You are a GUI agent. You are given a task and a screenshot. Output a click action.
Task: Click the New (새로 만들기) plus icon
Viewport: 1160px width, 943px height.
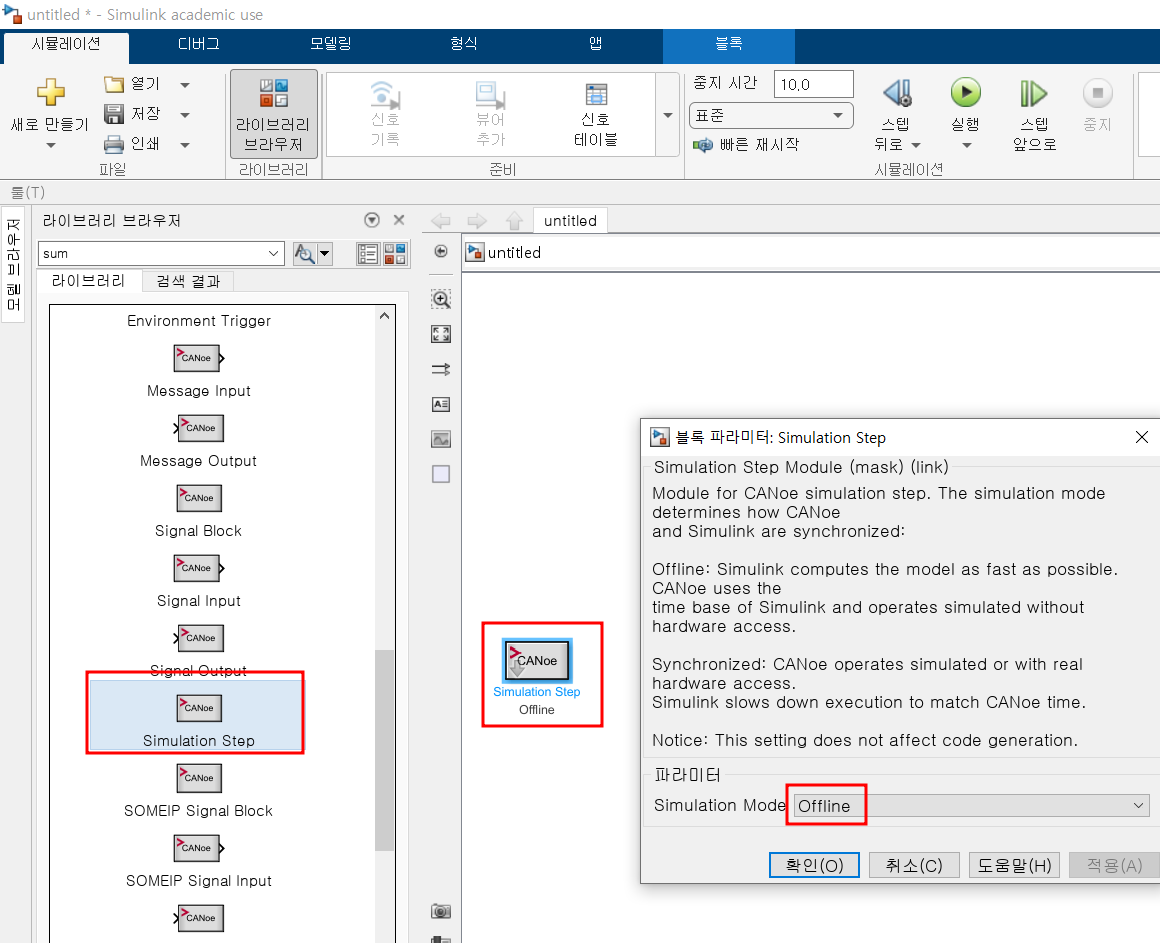pos(50,92)
